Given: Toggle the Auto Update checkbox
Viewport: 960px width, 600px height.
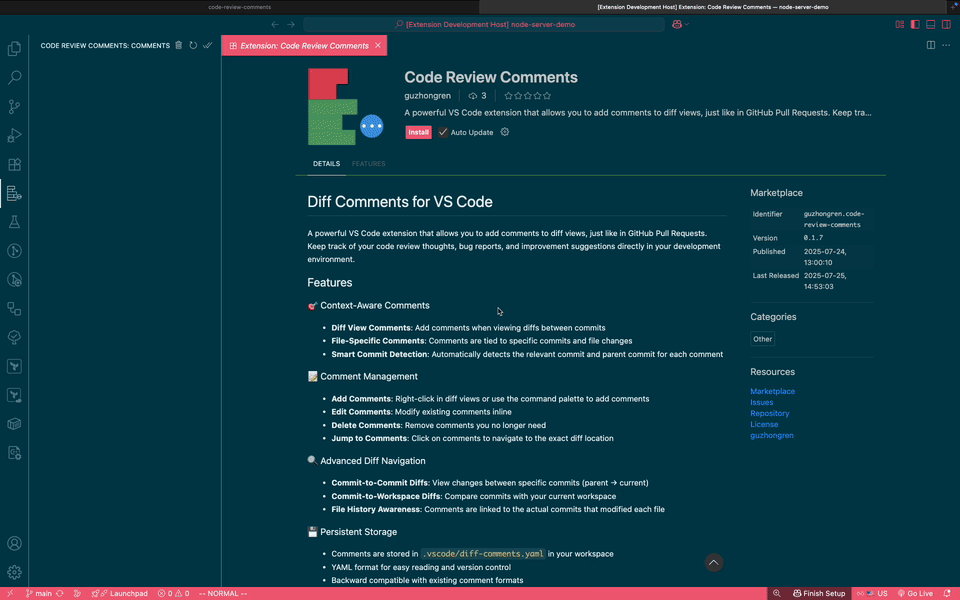Looking at the screenshot, I should (443, 132).
